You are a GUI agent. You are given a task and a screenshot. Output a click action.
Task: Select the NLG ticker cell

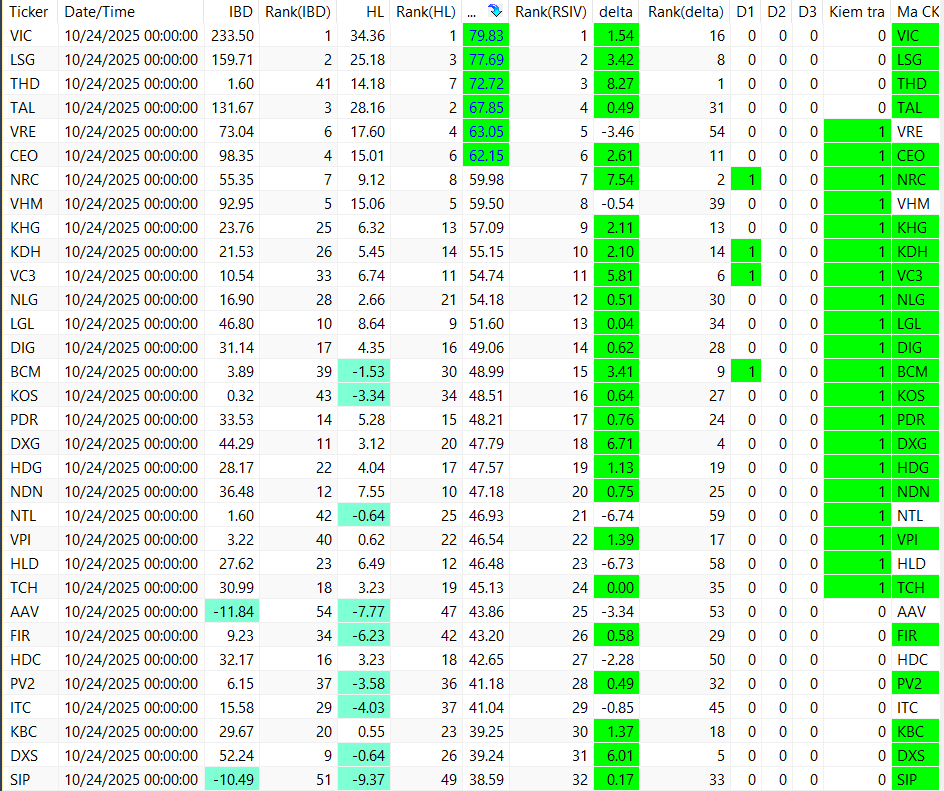tap(31, 300)
